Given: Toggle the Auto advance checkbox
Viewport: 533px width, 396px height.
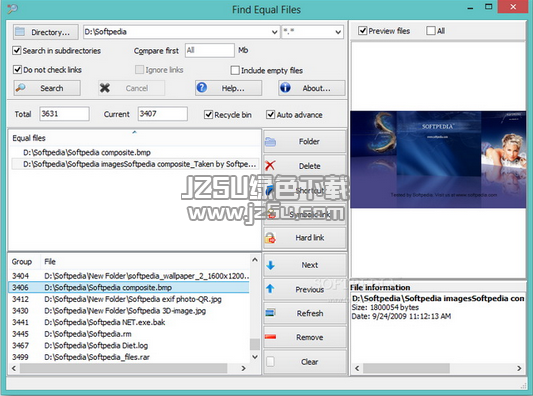Looking at the screenshot, I should 271,115.
